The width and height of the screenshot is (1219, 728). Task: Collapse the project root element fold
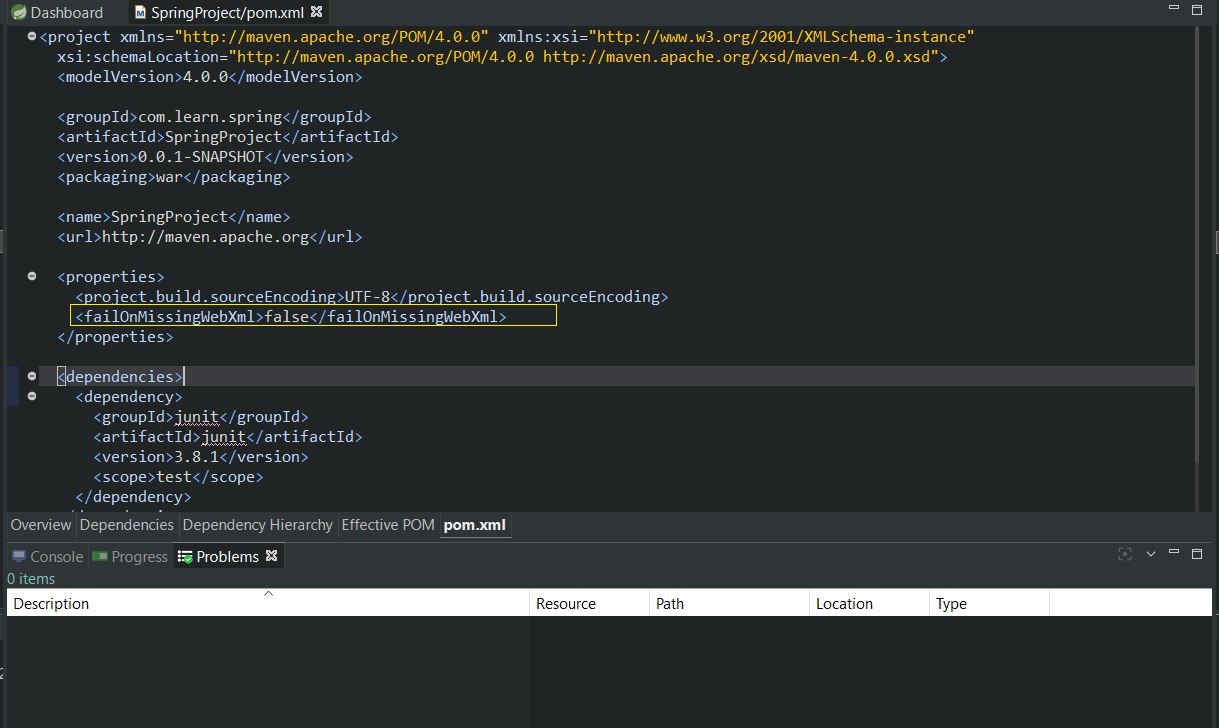(32, 36)
